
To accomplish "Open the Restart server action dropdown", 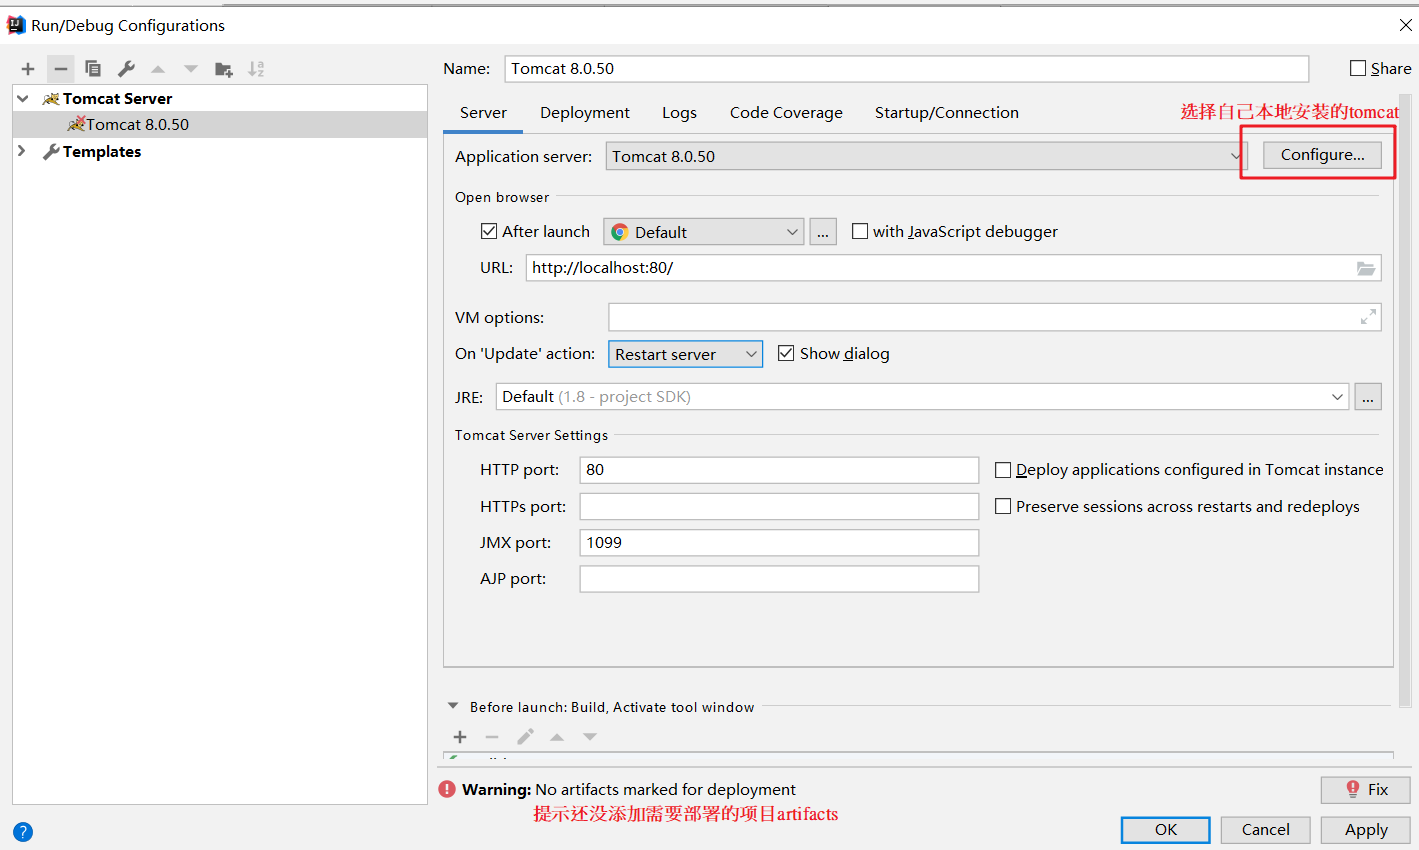I will 685,354.
